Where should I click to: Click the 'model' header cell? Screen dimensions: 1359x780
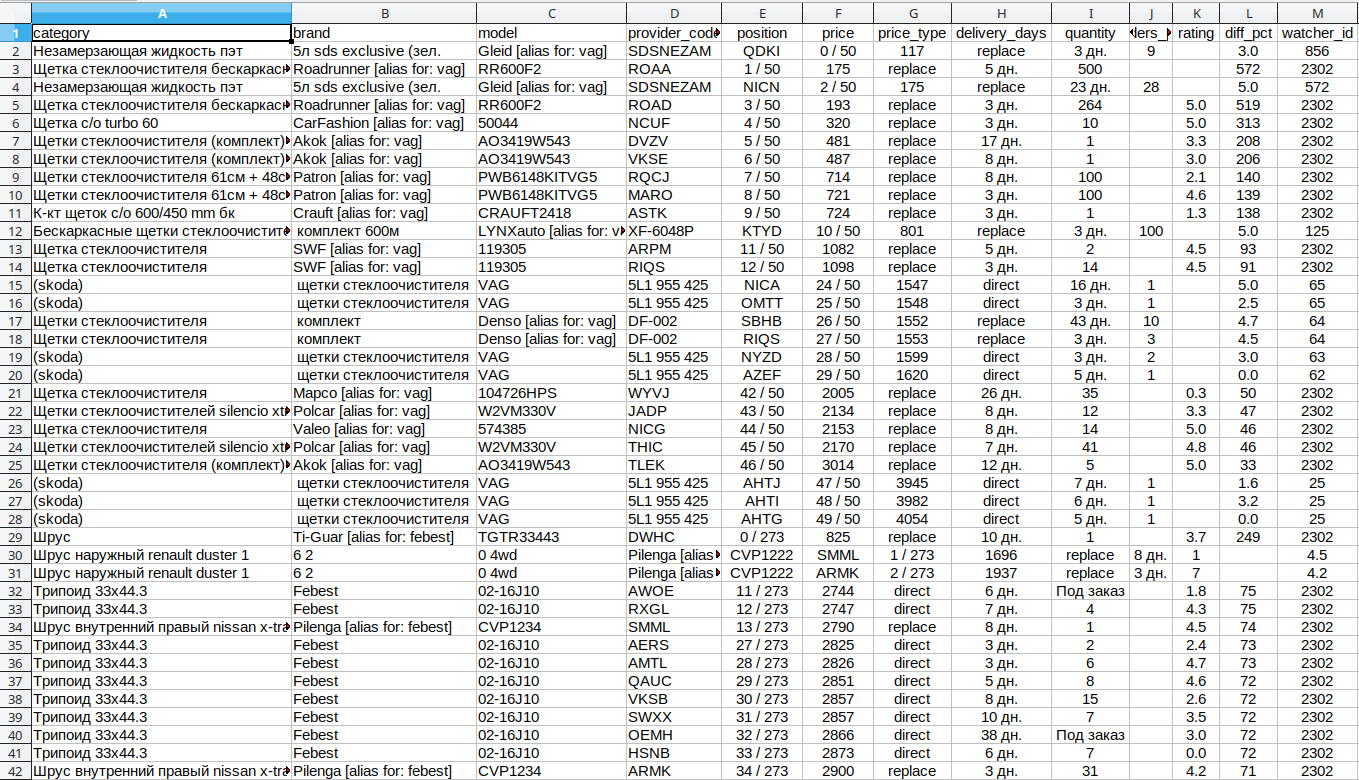coord(551,33)
